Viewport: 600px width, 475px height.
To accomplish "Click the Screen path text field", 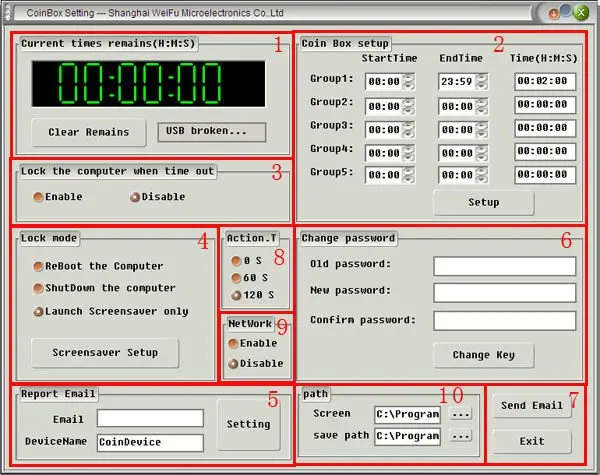I will [x=408, y=415].
